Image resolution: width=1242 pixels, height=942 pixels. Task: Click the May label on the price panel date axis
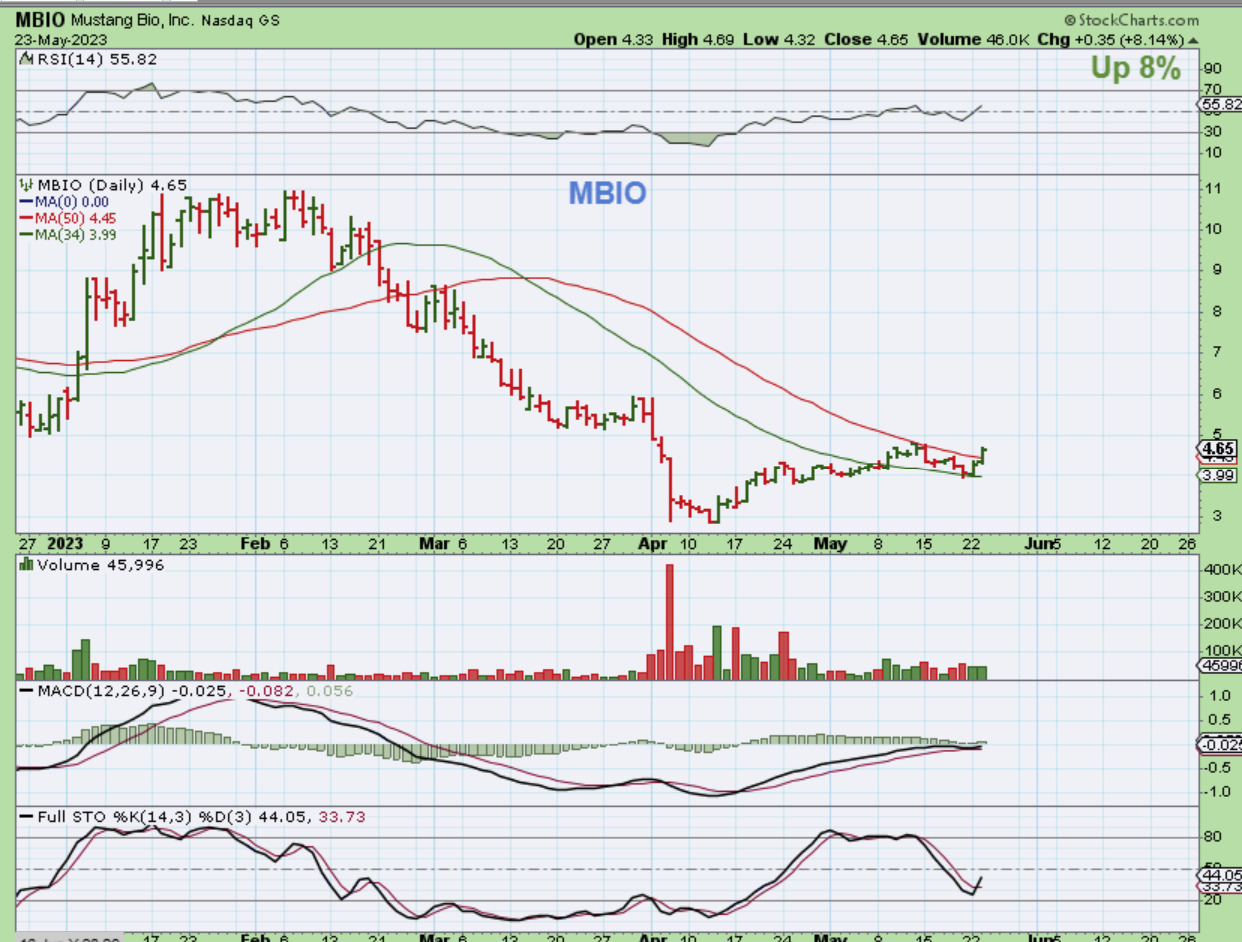pyautogui.click(x=830, y=544)
